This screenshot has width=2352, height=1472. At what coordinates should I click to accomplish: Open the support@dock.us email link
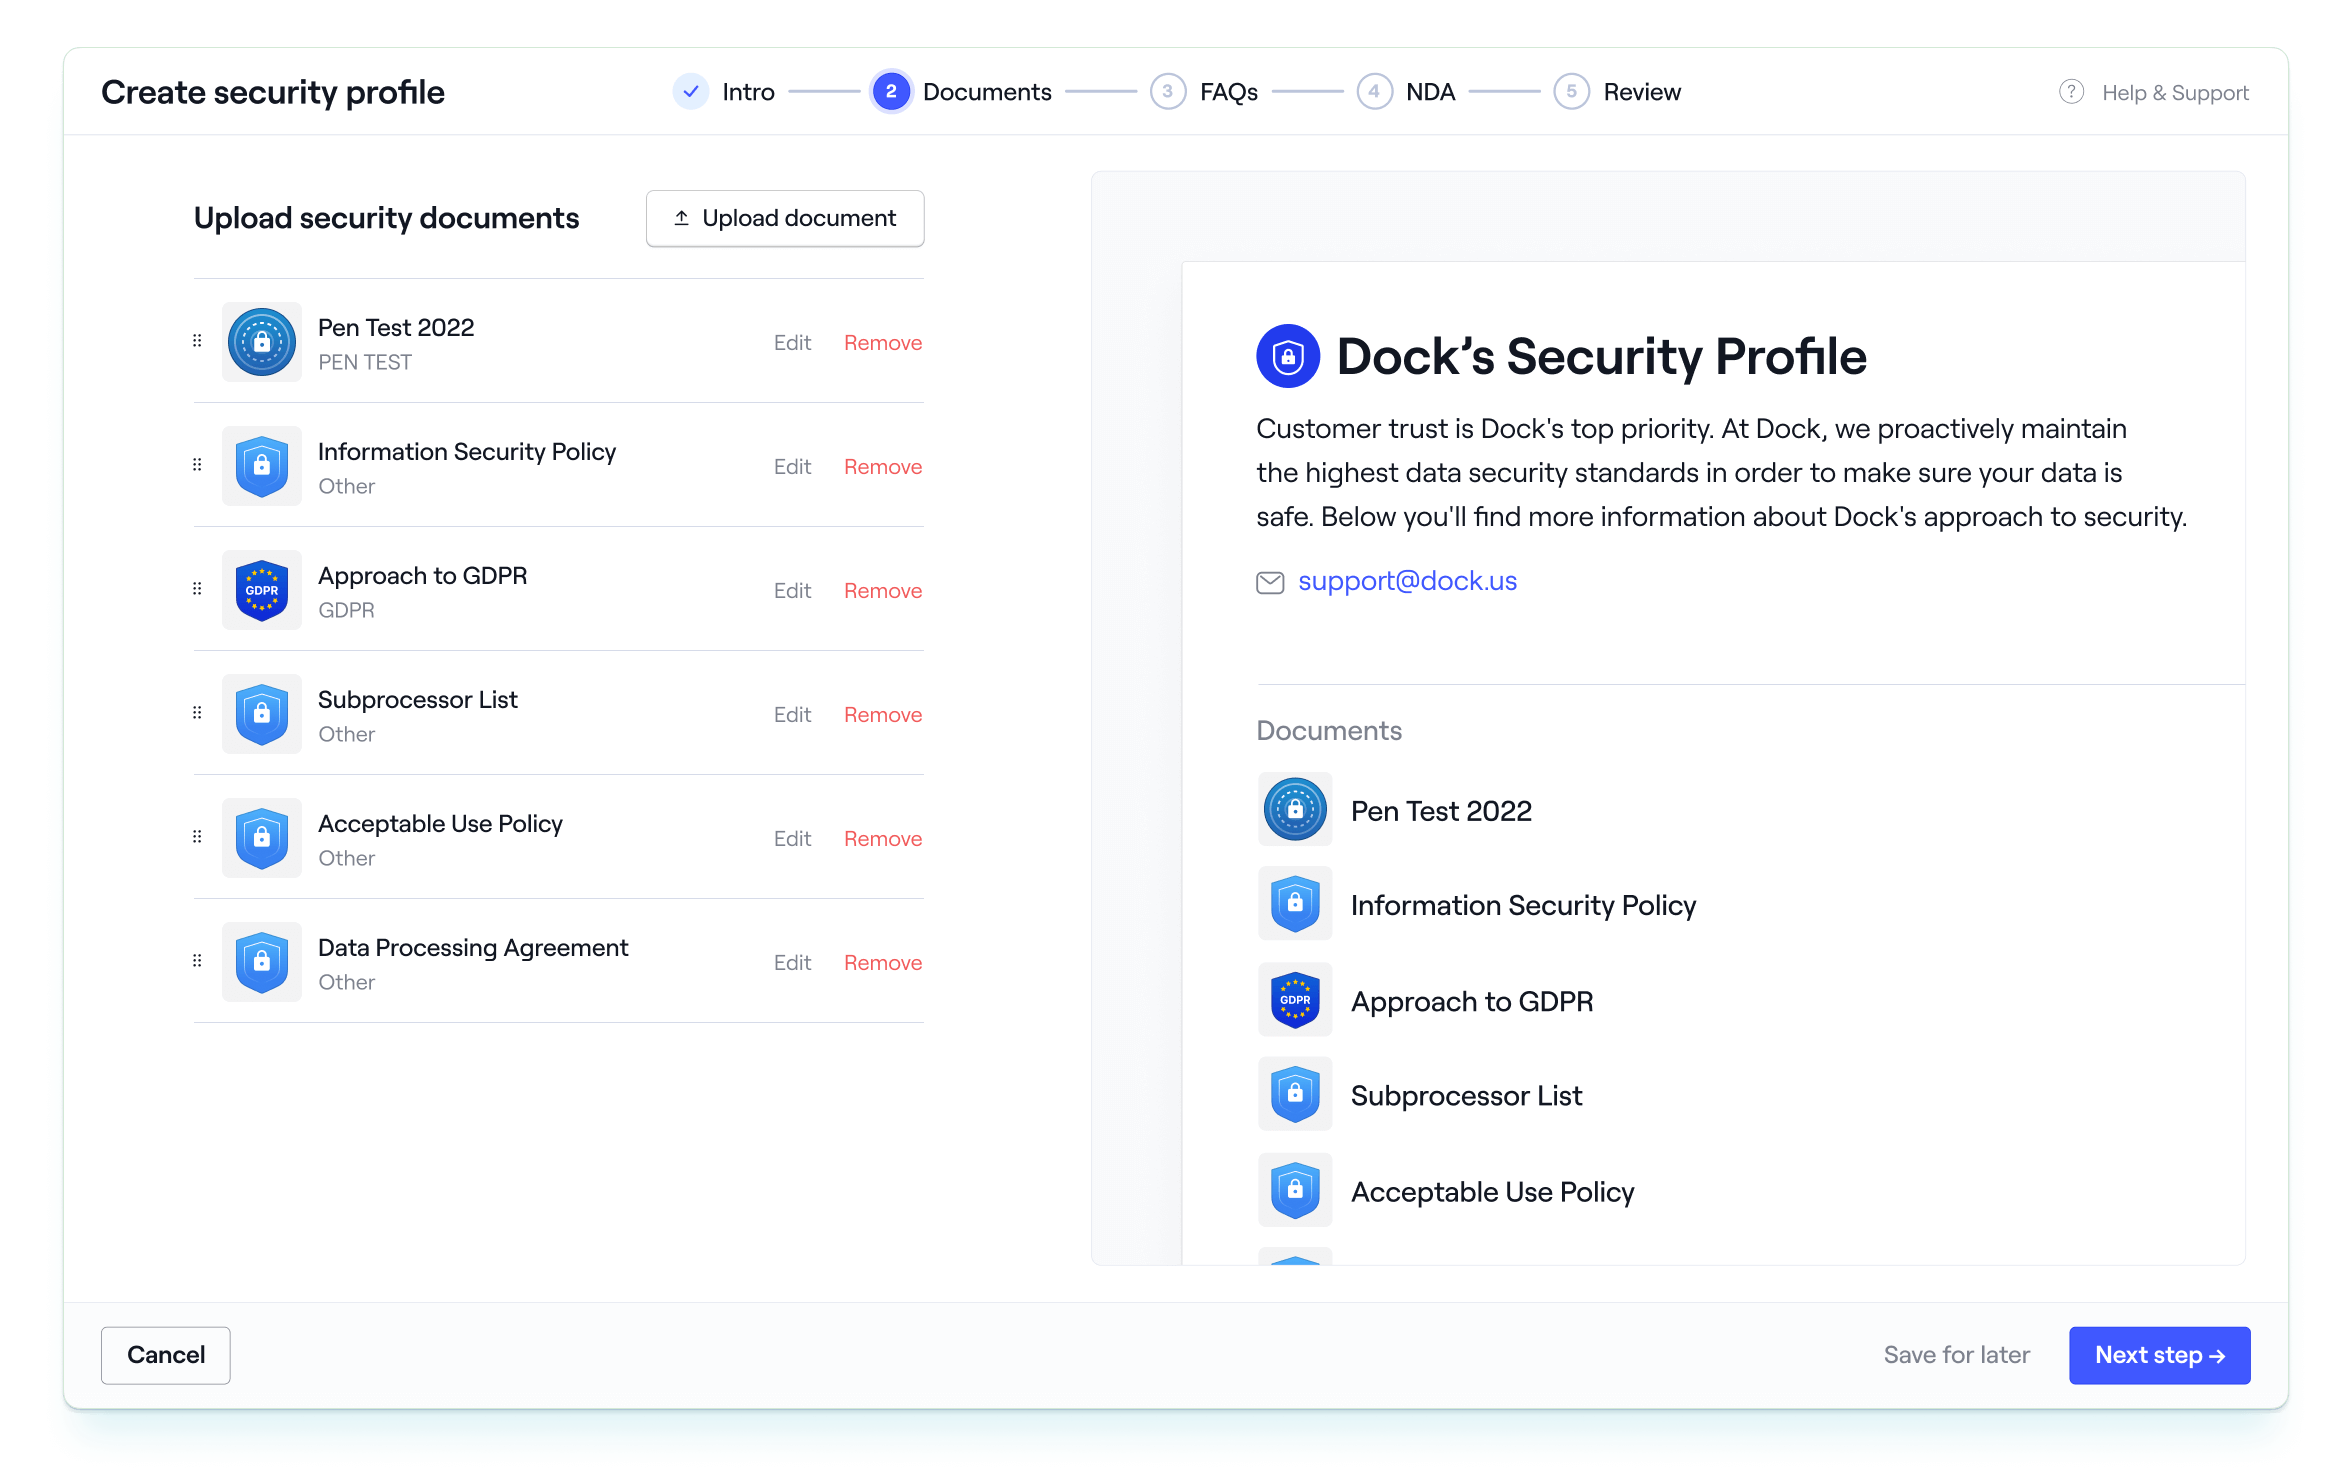click(x=1406, y=580)
